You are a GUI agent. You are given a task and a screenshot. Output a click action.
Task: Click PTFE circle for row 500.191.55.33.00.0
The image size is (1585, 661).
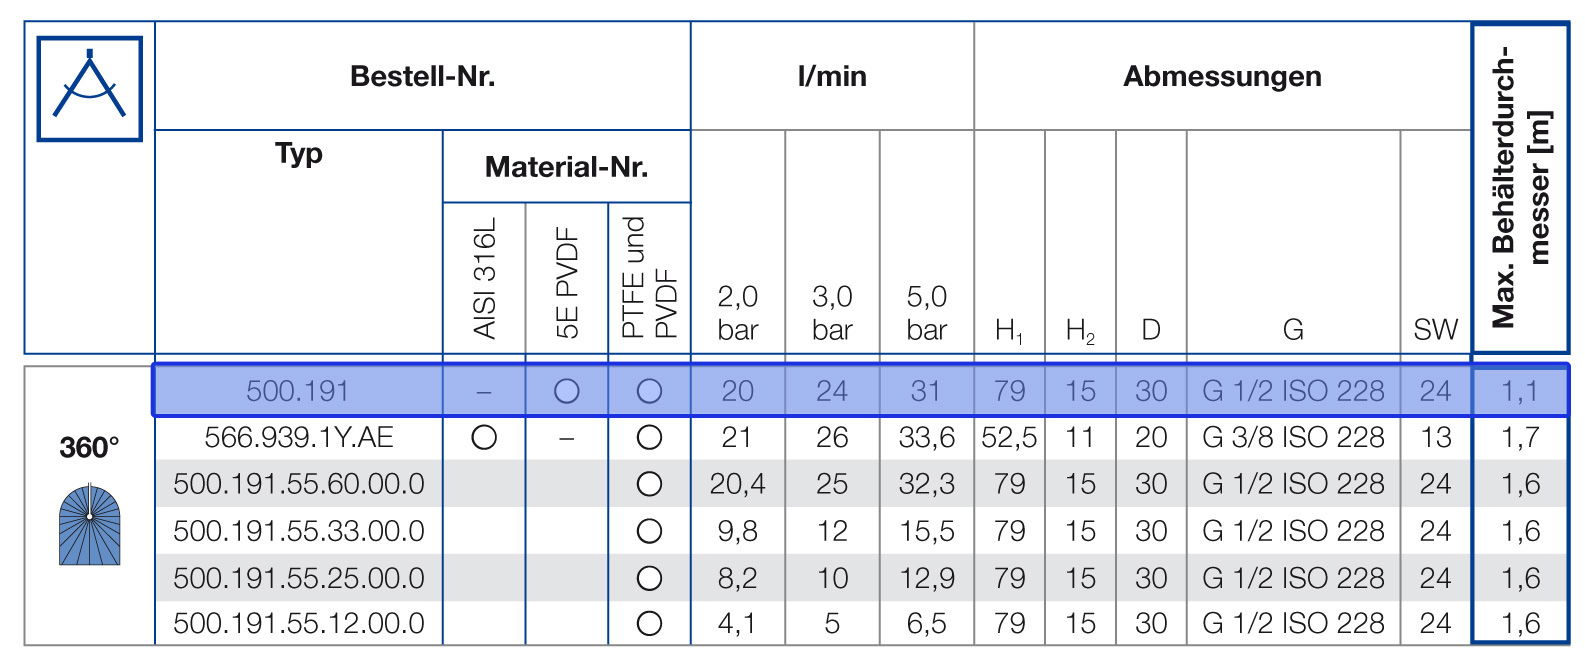click(649, 531)
